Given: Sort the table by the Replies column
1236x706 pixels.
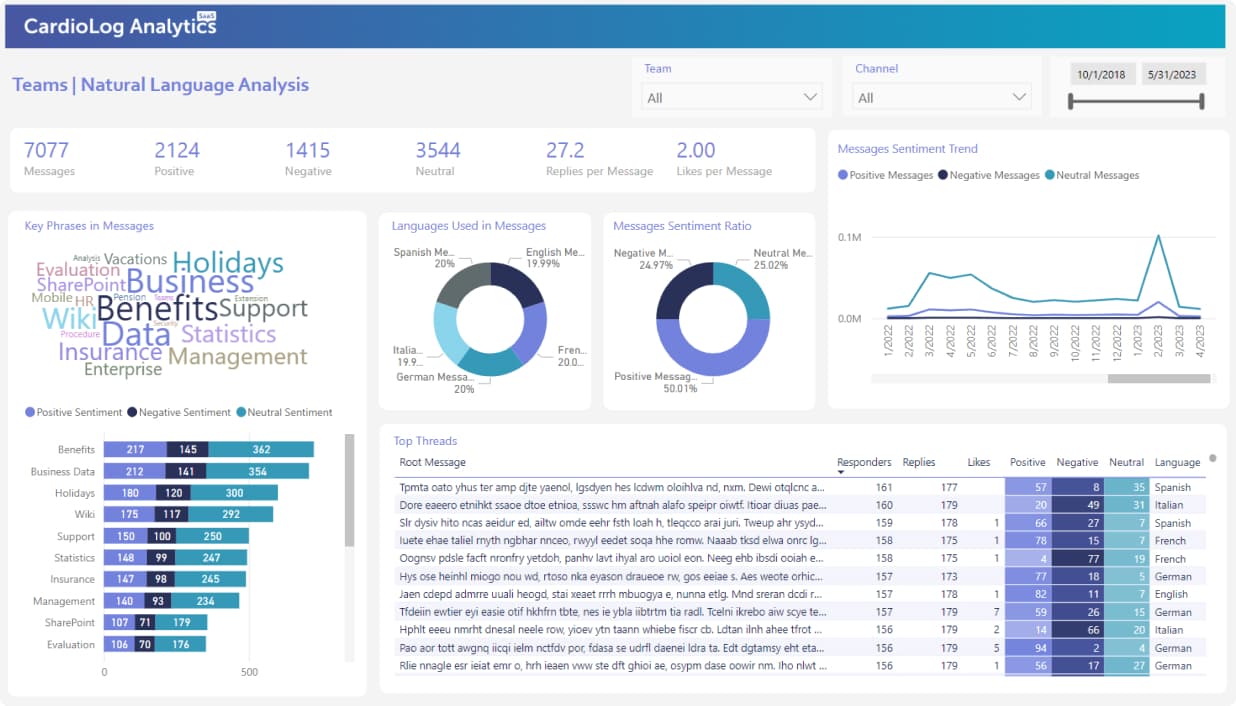Looking at the screenshot, I should click(919, 462).
